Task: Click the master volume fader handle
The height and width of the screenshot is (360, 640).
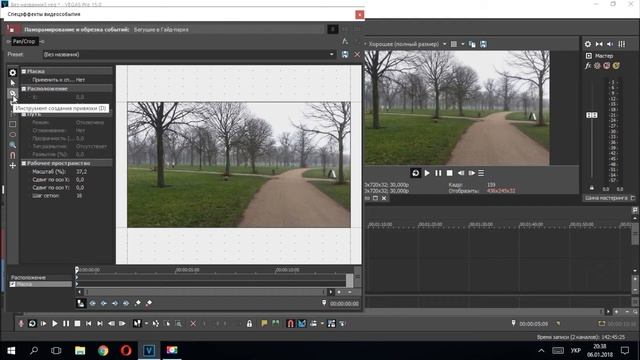Action: (x=592, y=116)
